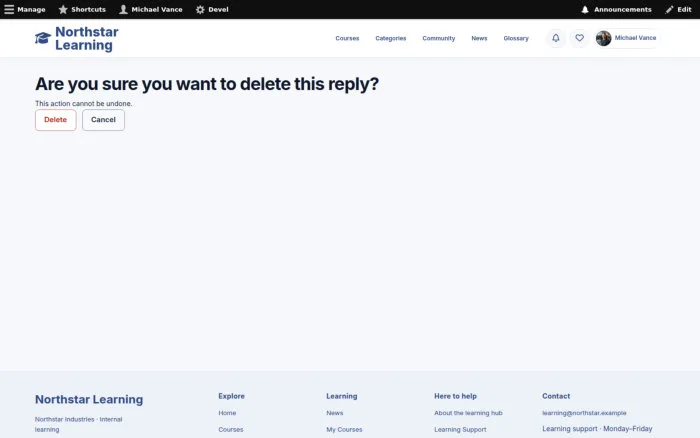Click Michael Vance avatar photo
Viewport: 700px width, 438px height.
(604, 38)
